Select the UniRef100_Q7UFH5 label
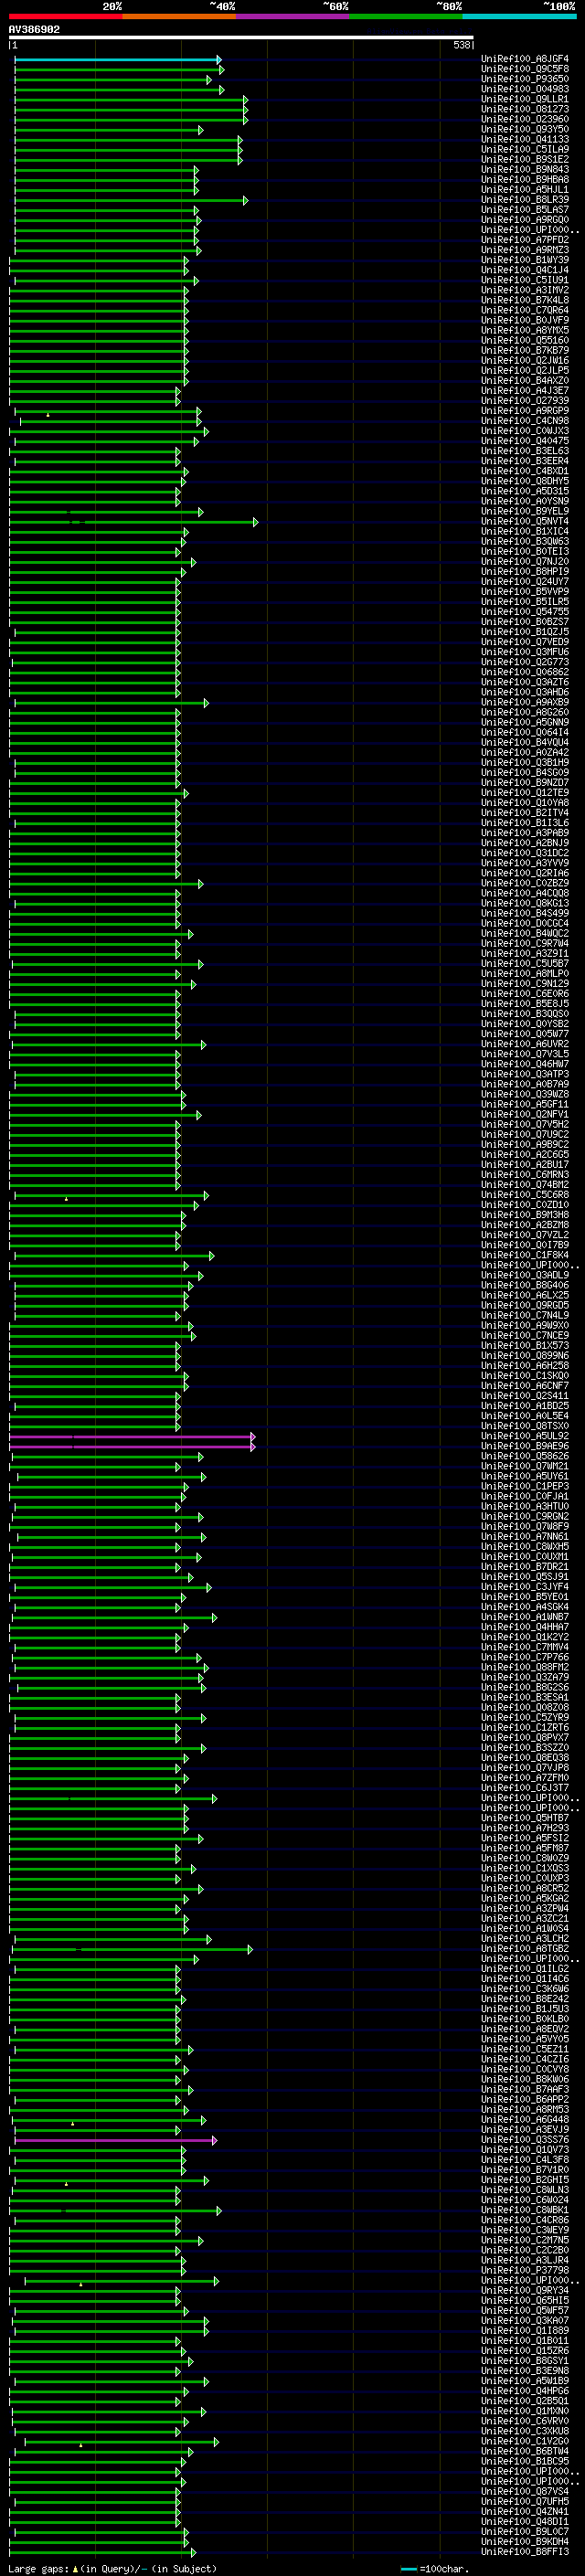 (x=525, y=2501)
